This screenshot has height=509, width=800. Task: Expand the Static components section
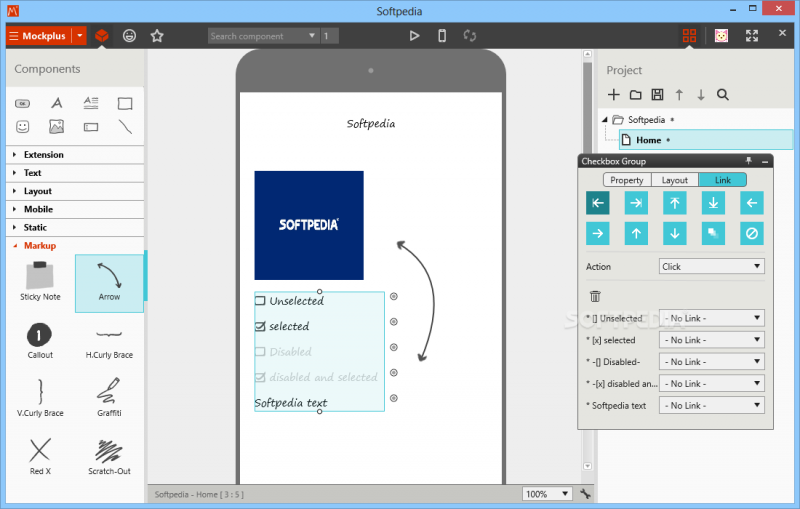point(75,227)
